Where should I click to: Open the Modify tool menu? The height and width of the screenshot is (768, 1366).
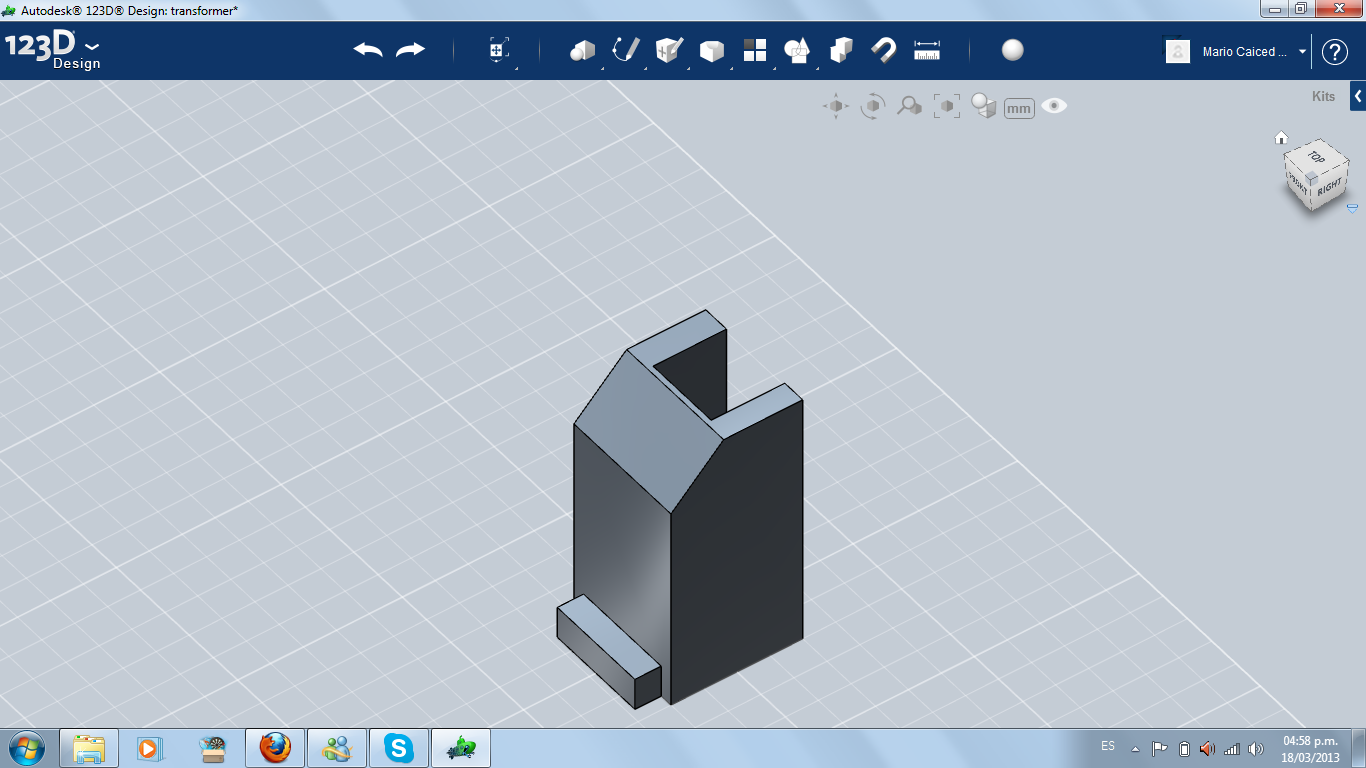click(x=712, y=51)
